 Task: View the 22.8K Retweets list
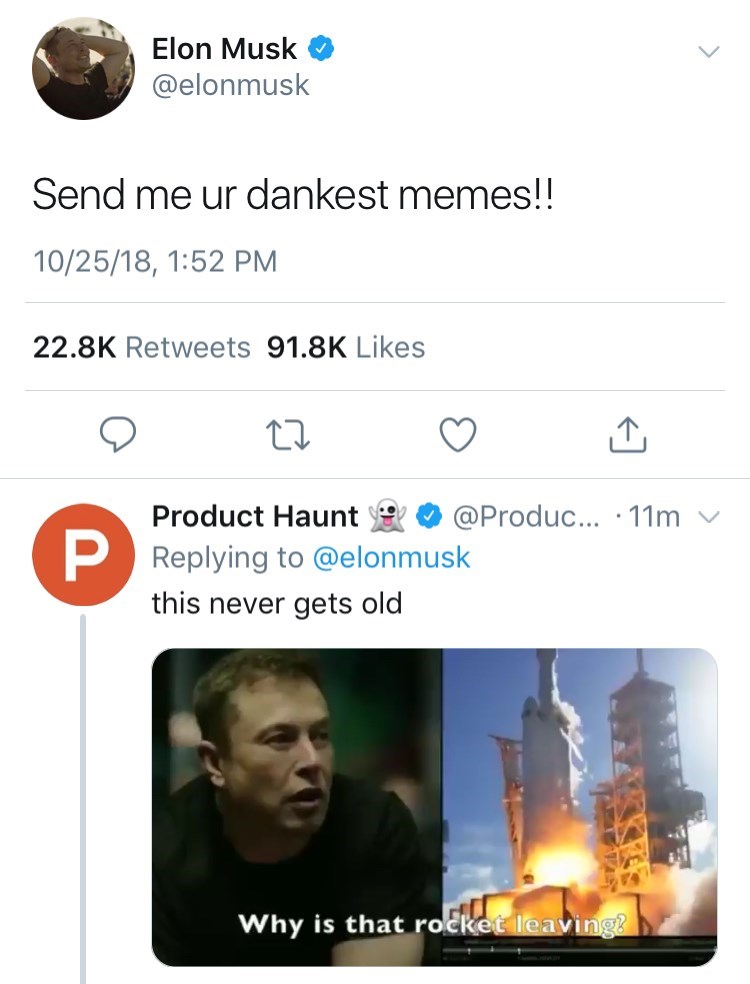coord(141,347)
